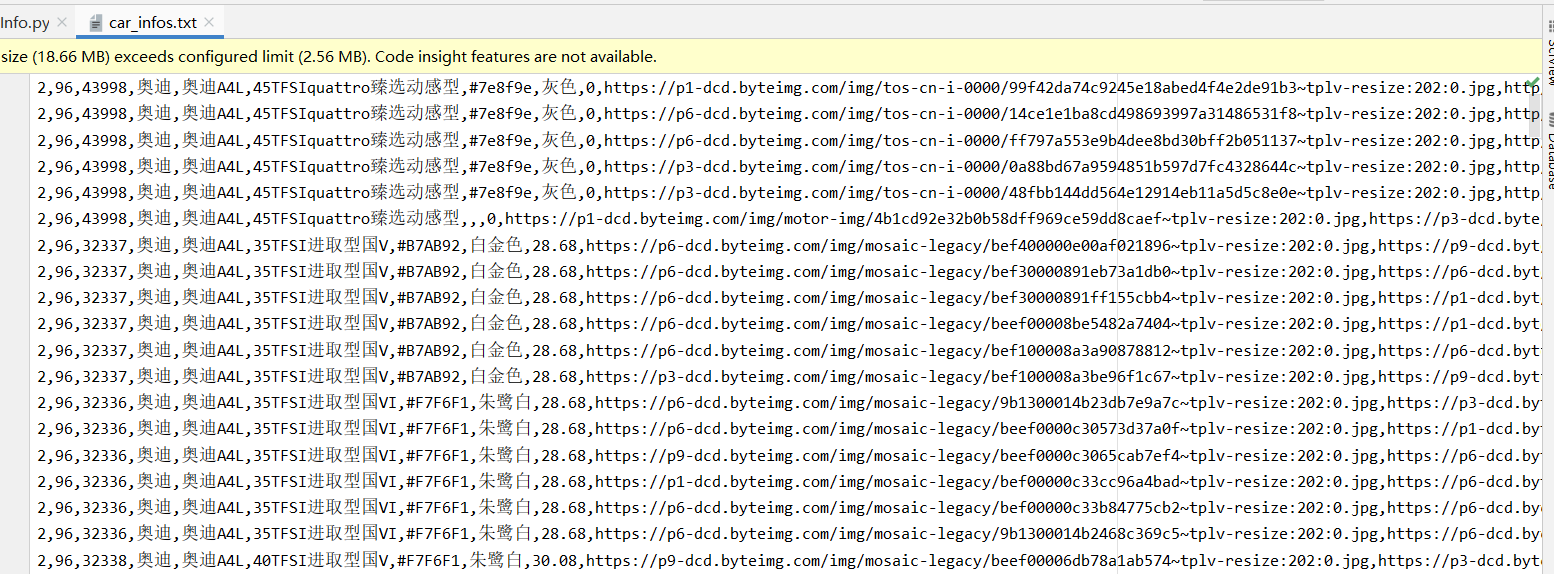Select the car_infos.txt tab
The height and width of the screenshot is (574, 1554).
(x=152, y=22)
